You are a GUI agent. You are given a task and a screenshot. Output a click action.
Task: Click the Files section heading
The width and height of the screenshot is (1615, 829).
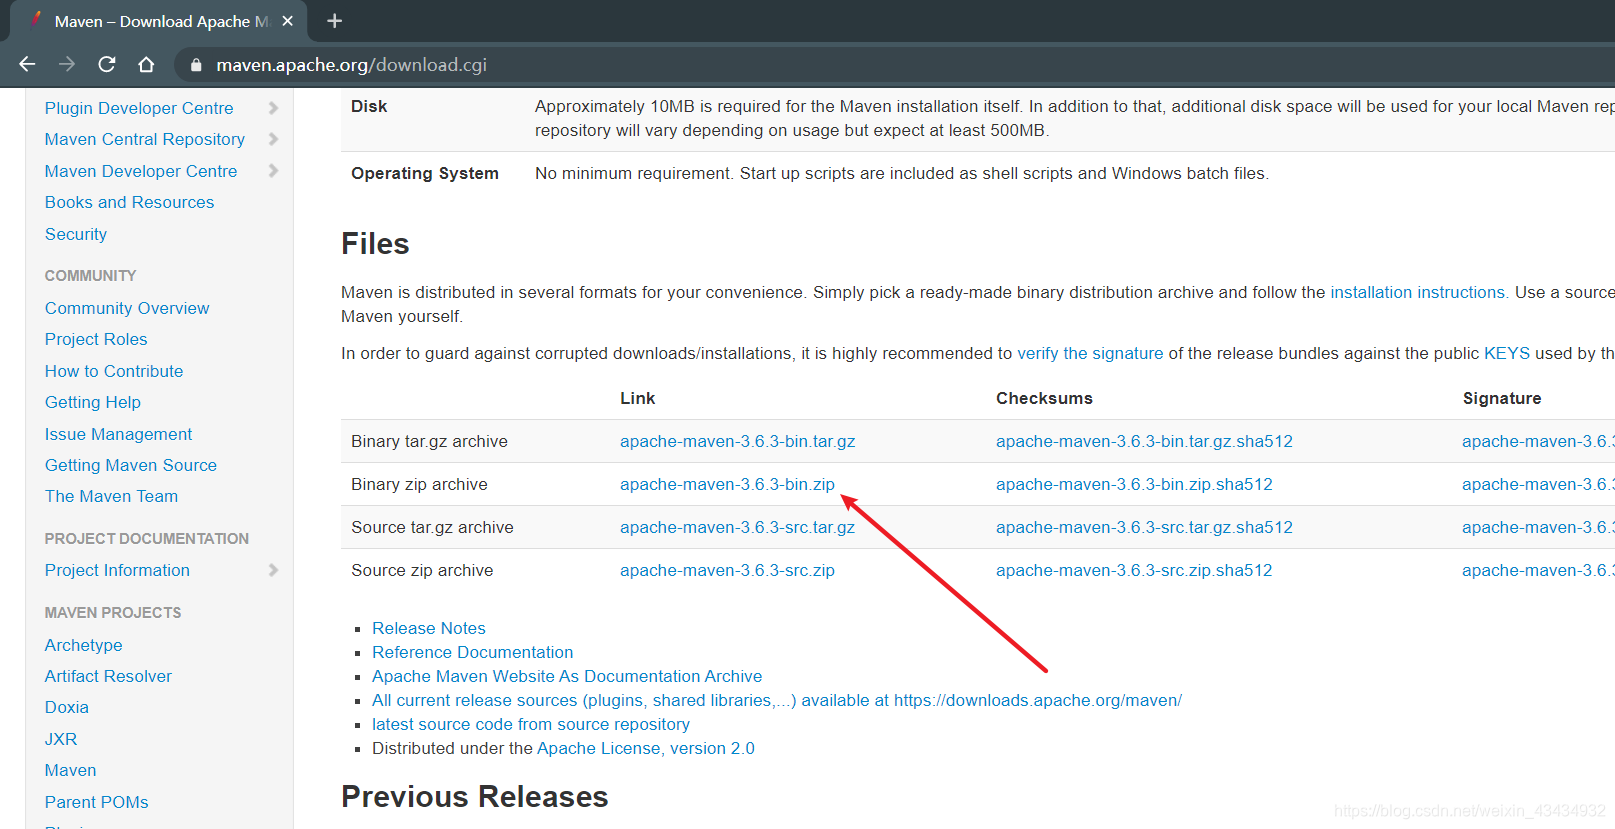(x=375, y=244)
